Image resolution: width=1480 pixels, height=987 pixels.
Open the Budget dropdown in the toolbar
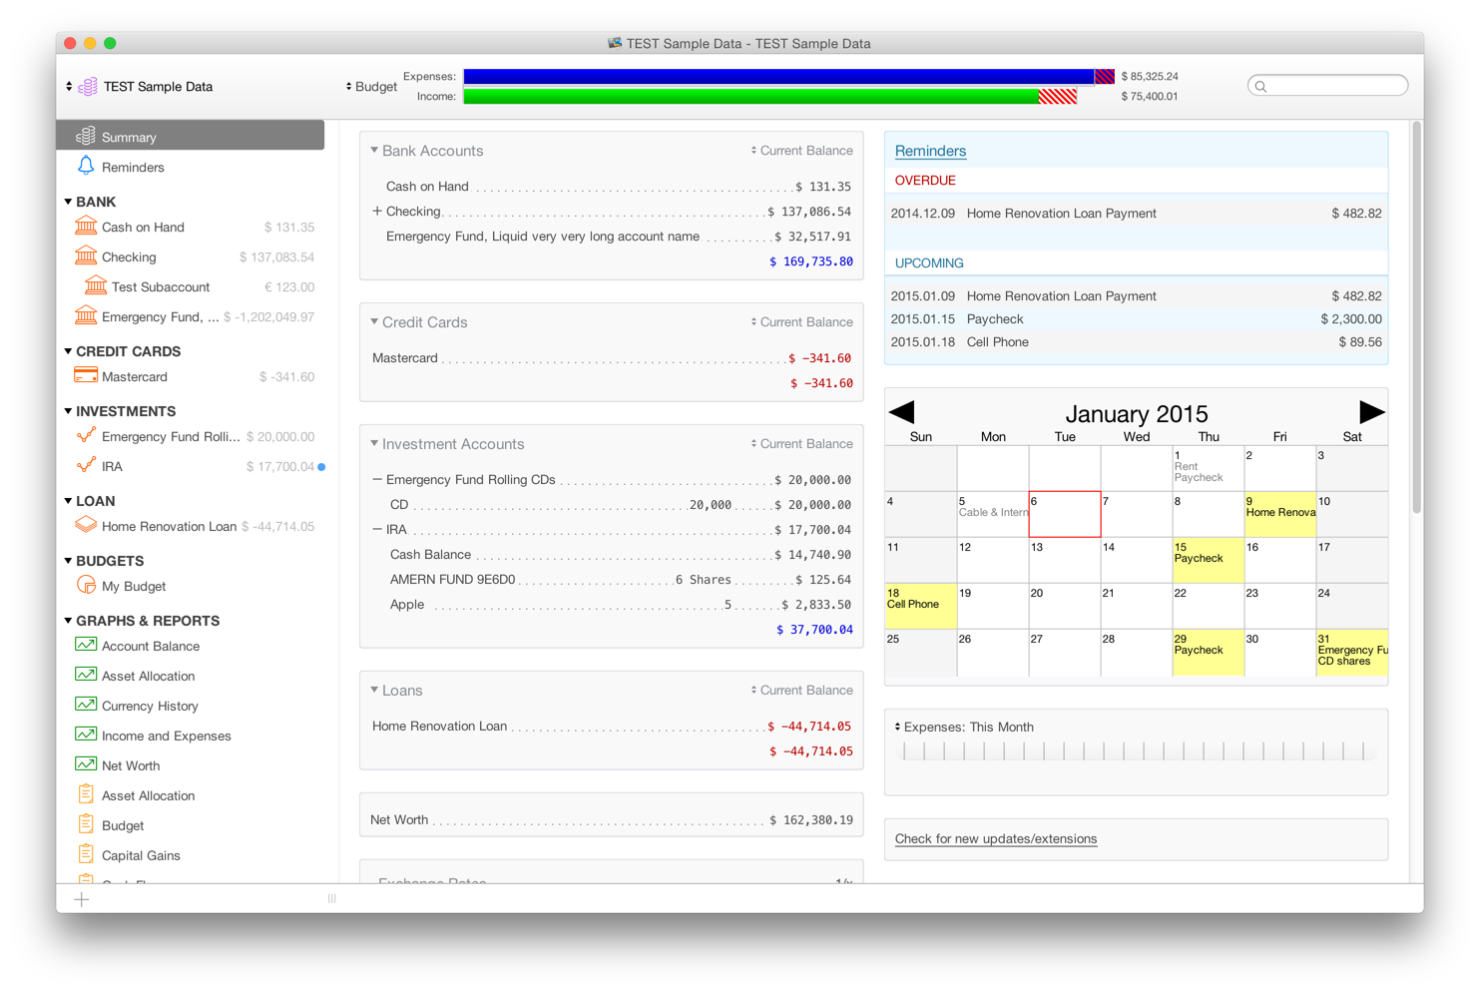point(371,87)
